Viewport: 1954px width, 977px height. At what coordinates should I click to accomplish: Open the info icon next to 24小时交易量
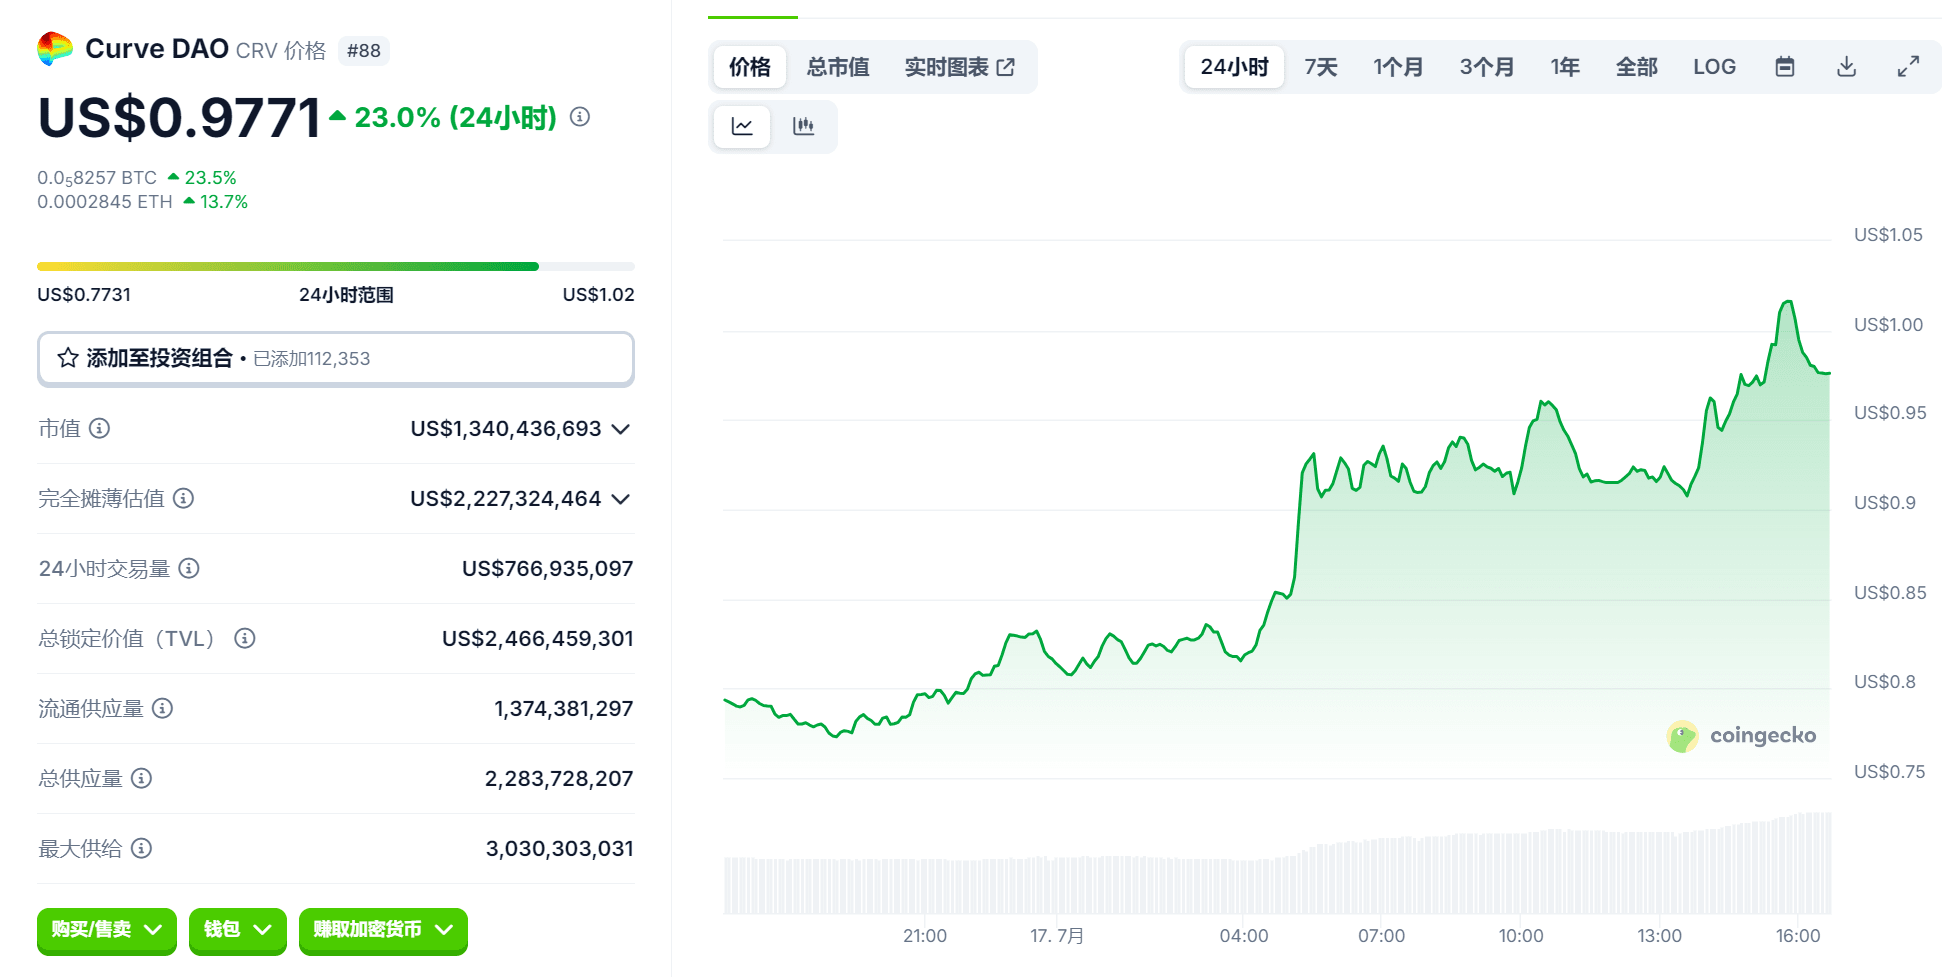click(189, 568)
